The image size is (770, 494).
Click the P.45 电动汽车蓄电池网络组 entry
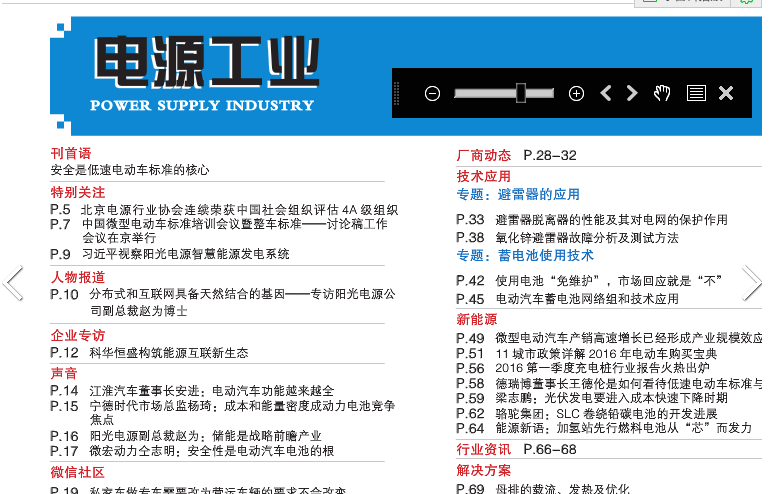(567, 299)
